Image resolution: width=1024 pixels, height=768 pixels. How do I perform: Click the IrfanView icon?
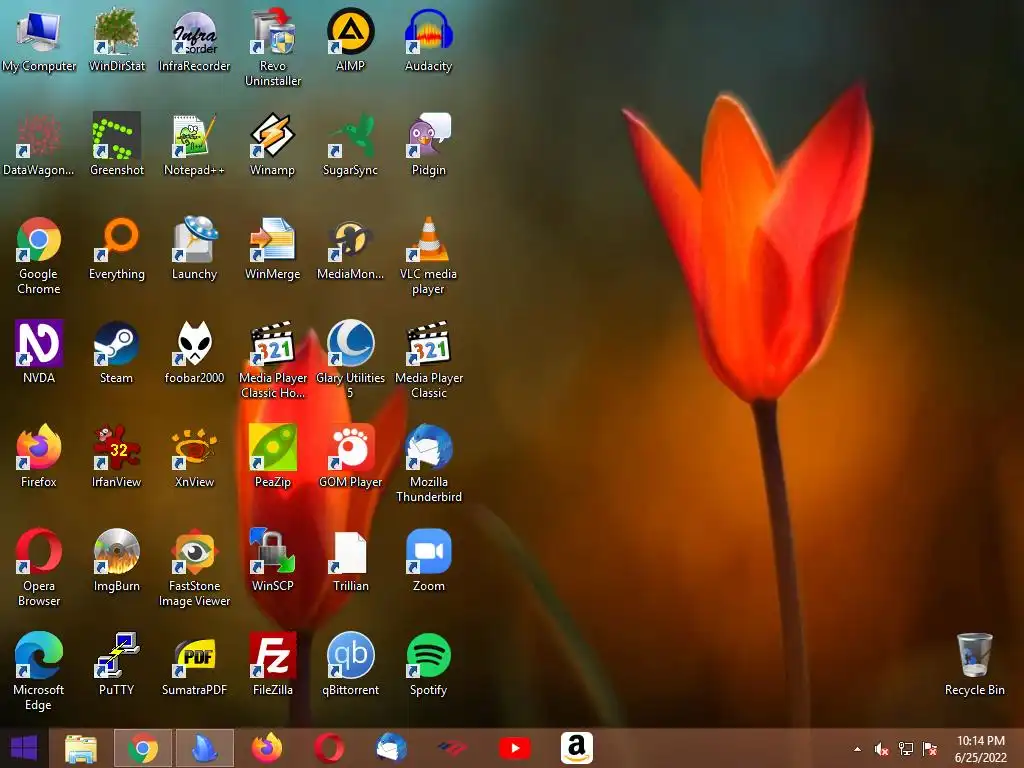[117, 456]
